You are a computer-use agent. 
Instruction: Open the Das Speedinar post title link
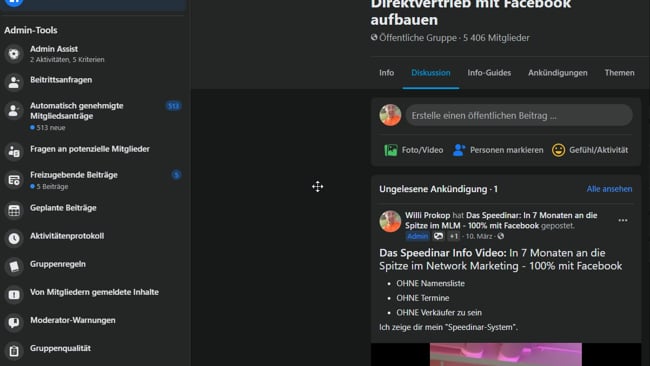pyautogui.click(x=501, y=221)
